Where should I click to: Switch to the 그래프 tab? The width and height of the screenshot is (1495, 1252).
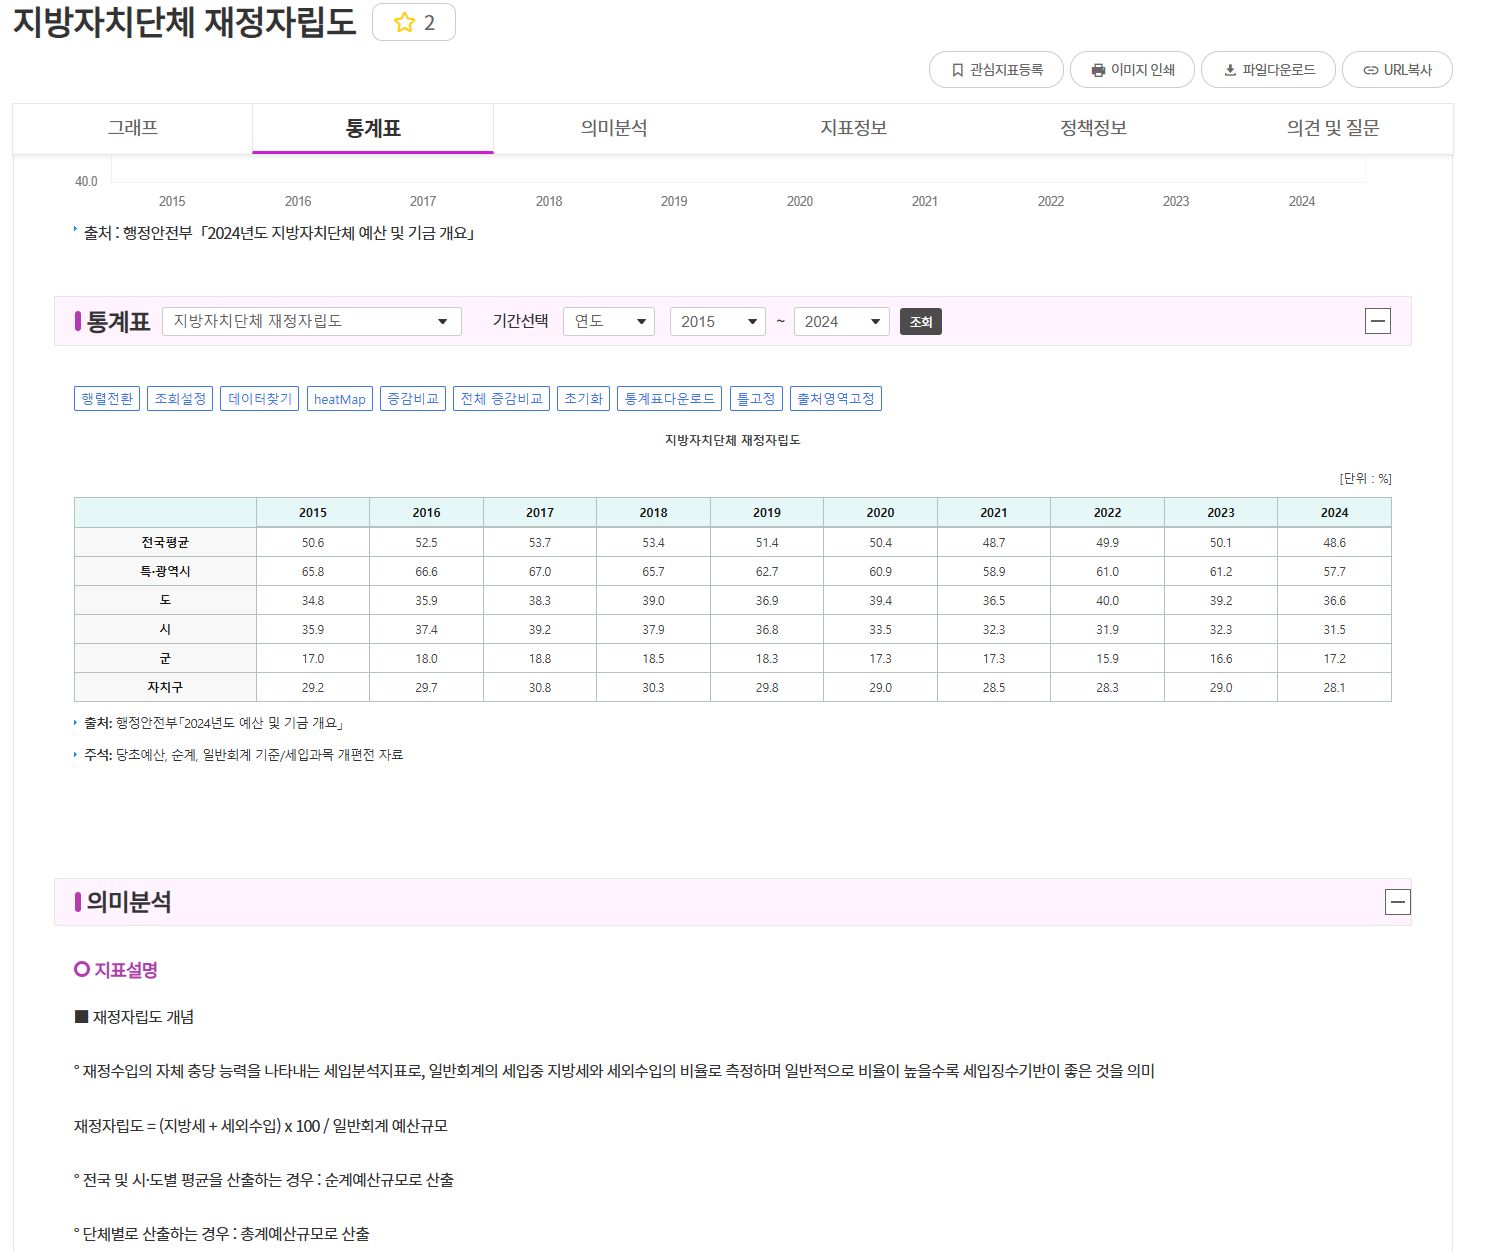tap(133, 128)
